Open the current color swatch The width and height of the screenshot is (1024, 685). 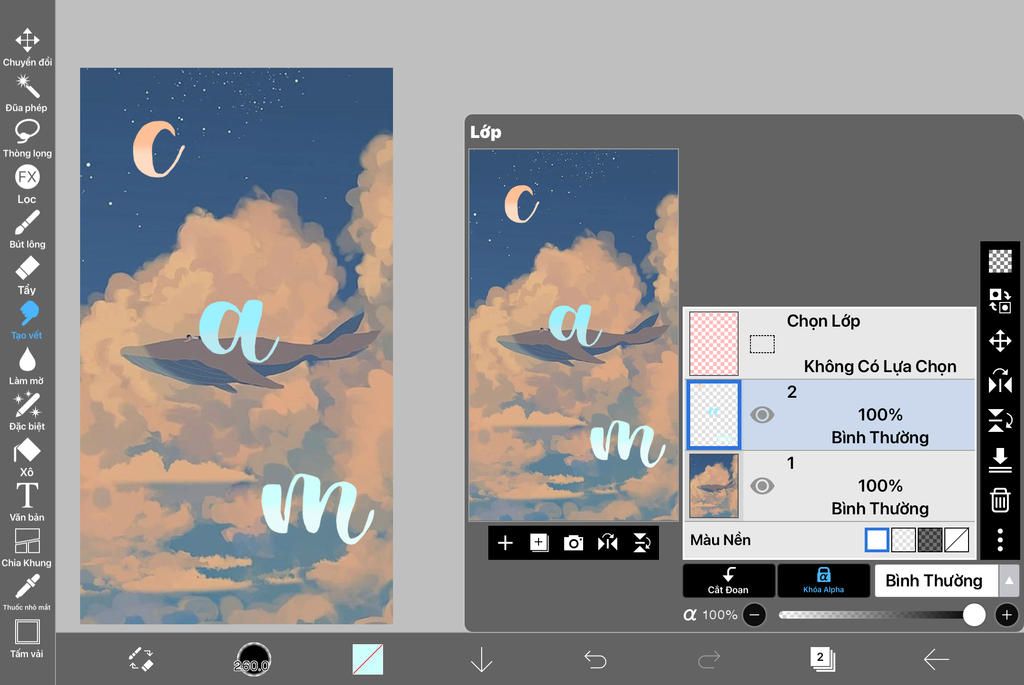(368, 660)
